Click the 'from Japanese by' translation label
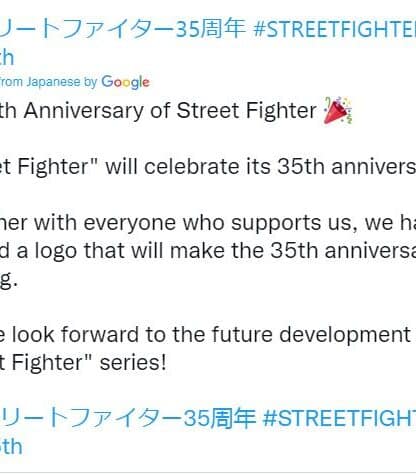The image size is (416, 474). 48,82
